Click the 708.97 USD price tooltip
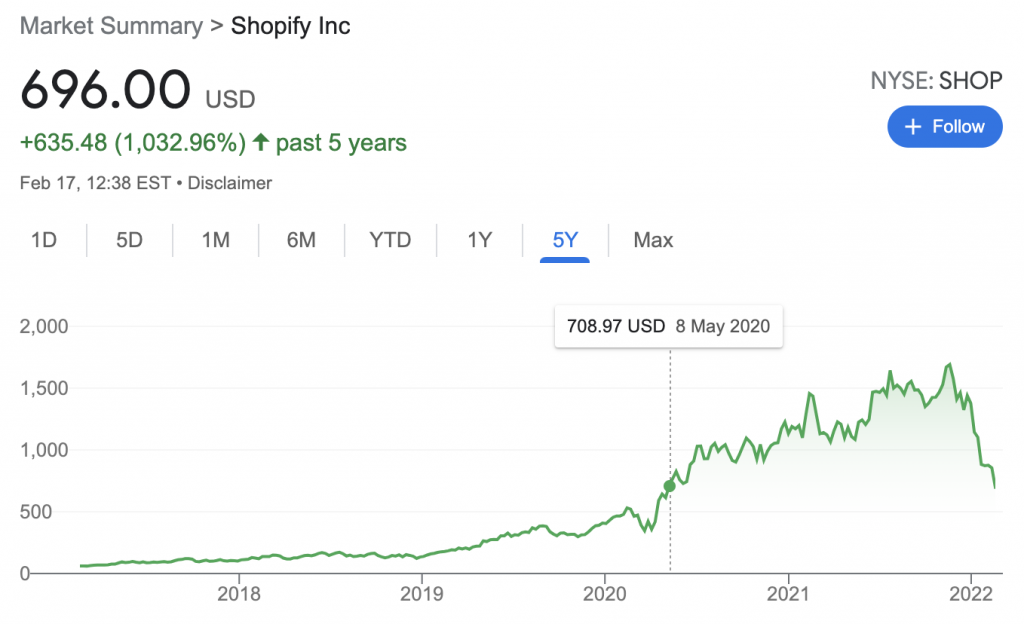1024x624 pixels. (x=669, y=326)
